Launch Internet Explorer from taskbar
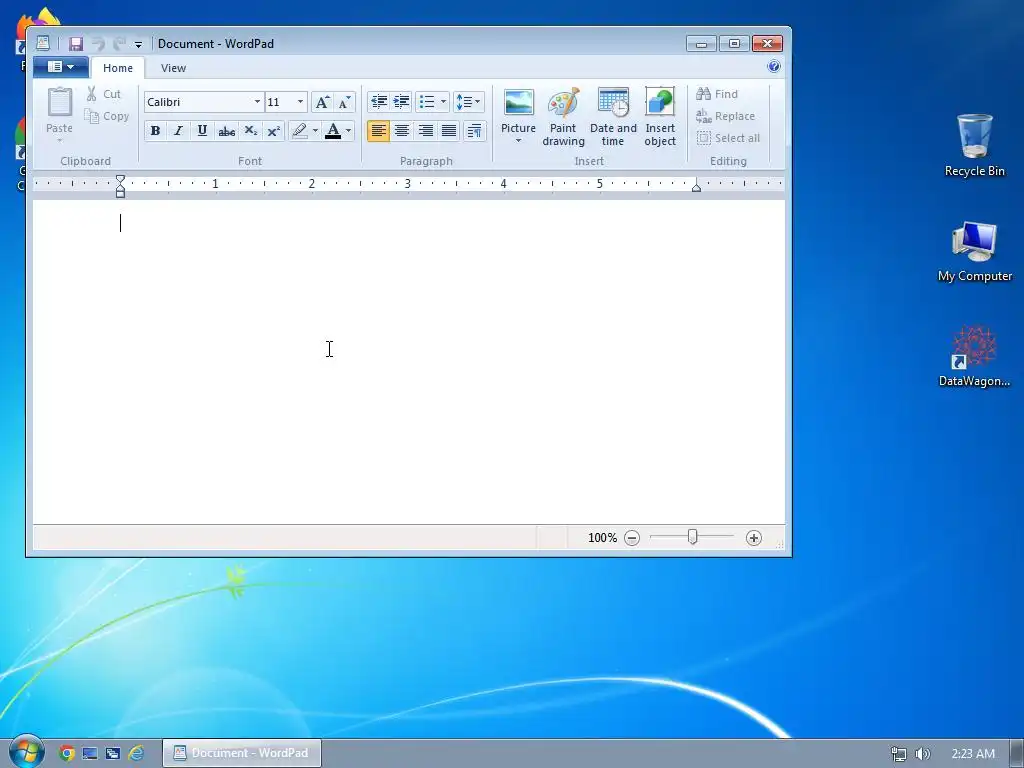The width and height of the screenshot is (1024, 768). pos(136,753)
